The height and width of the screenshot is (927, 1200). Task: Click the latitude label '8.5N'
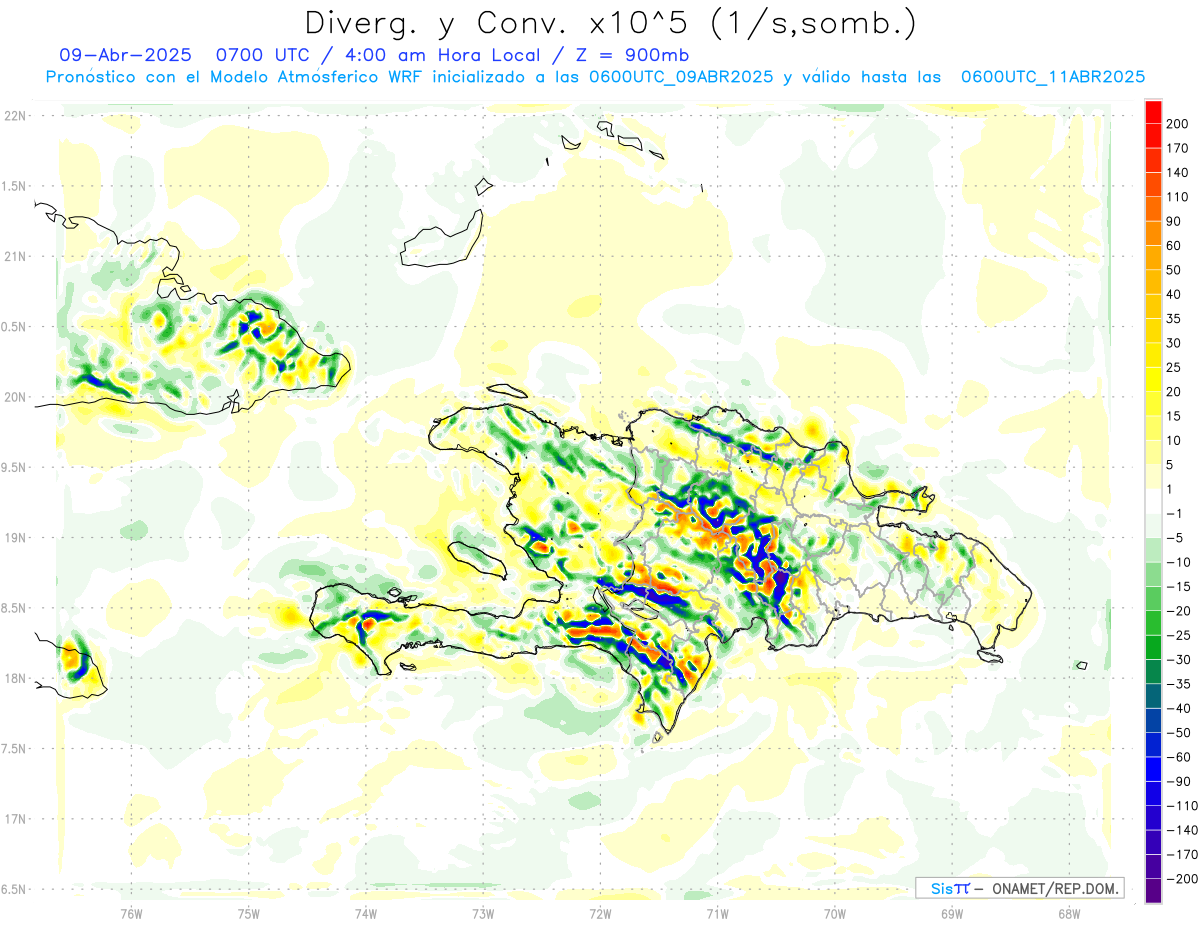(13, 608)
